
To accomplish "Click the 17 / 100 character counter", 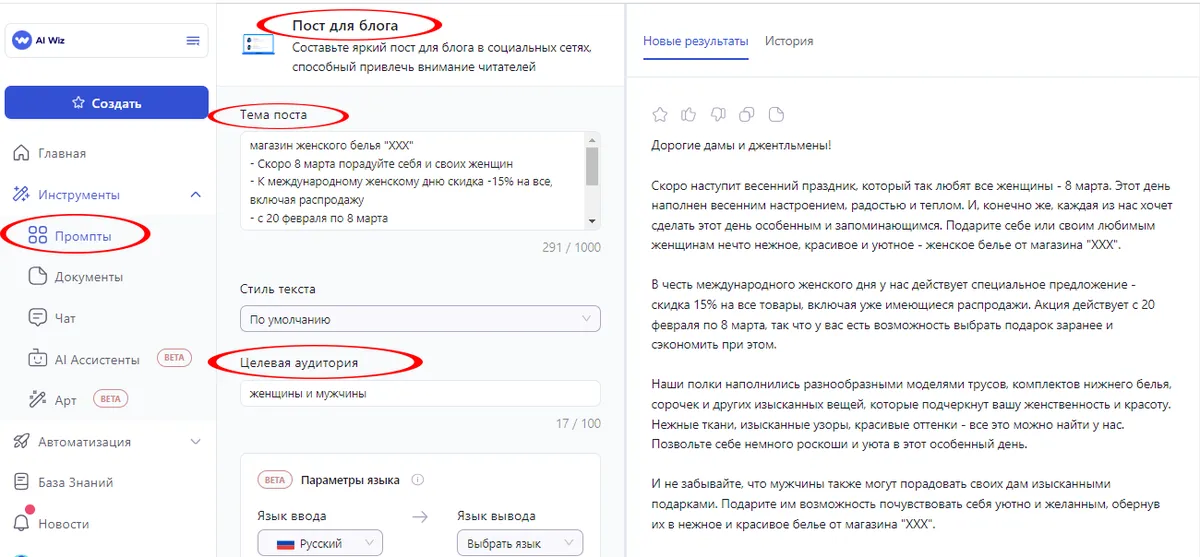I will pyautogui.click(x=578, y=424).
